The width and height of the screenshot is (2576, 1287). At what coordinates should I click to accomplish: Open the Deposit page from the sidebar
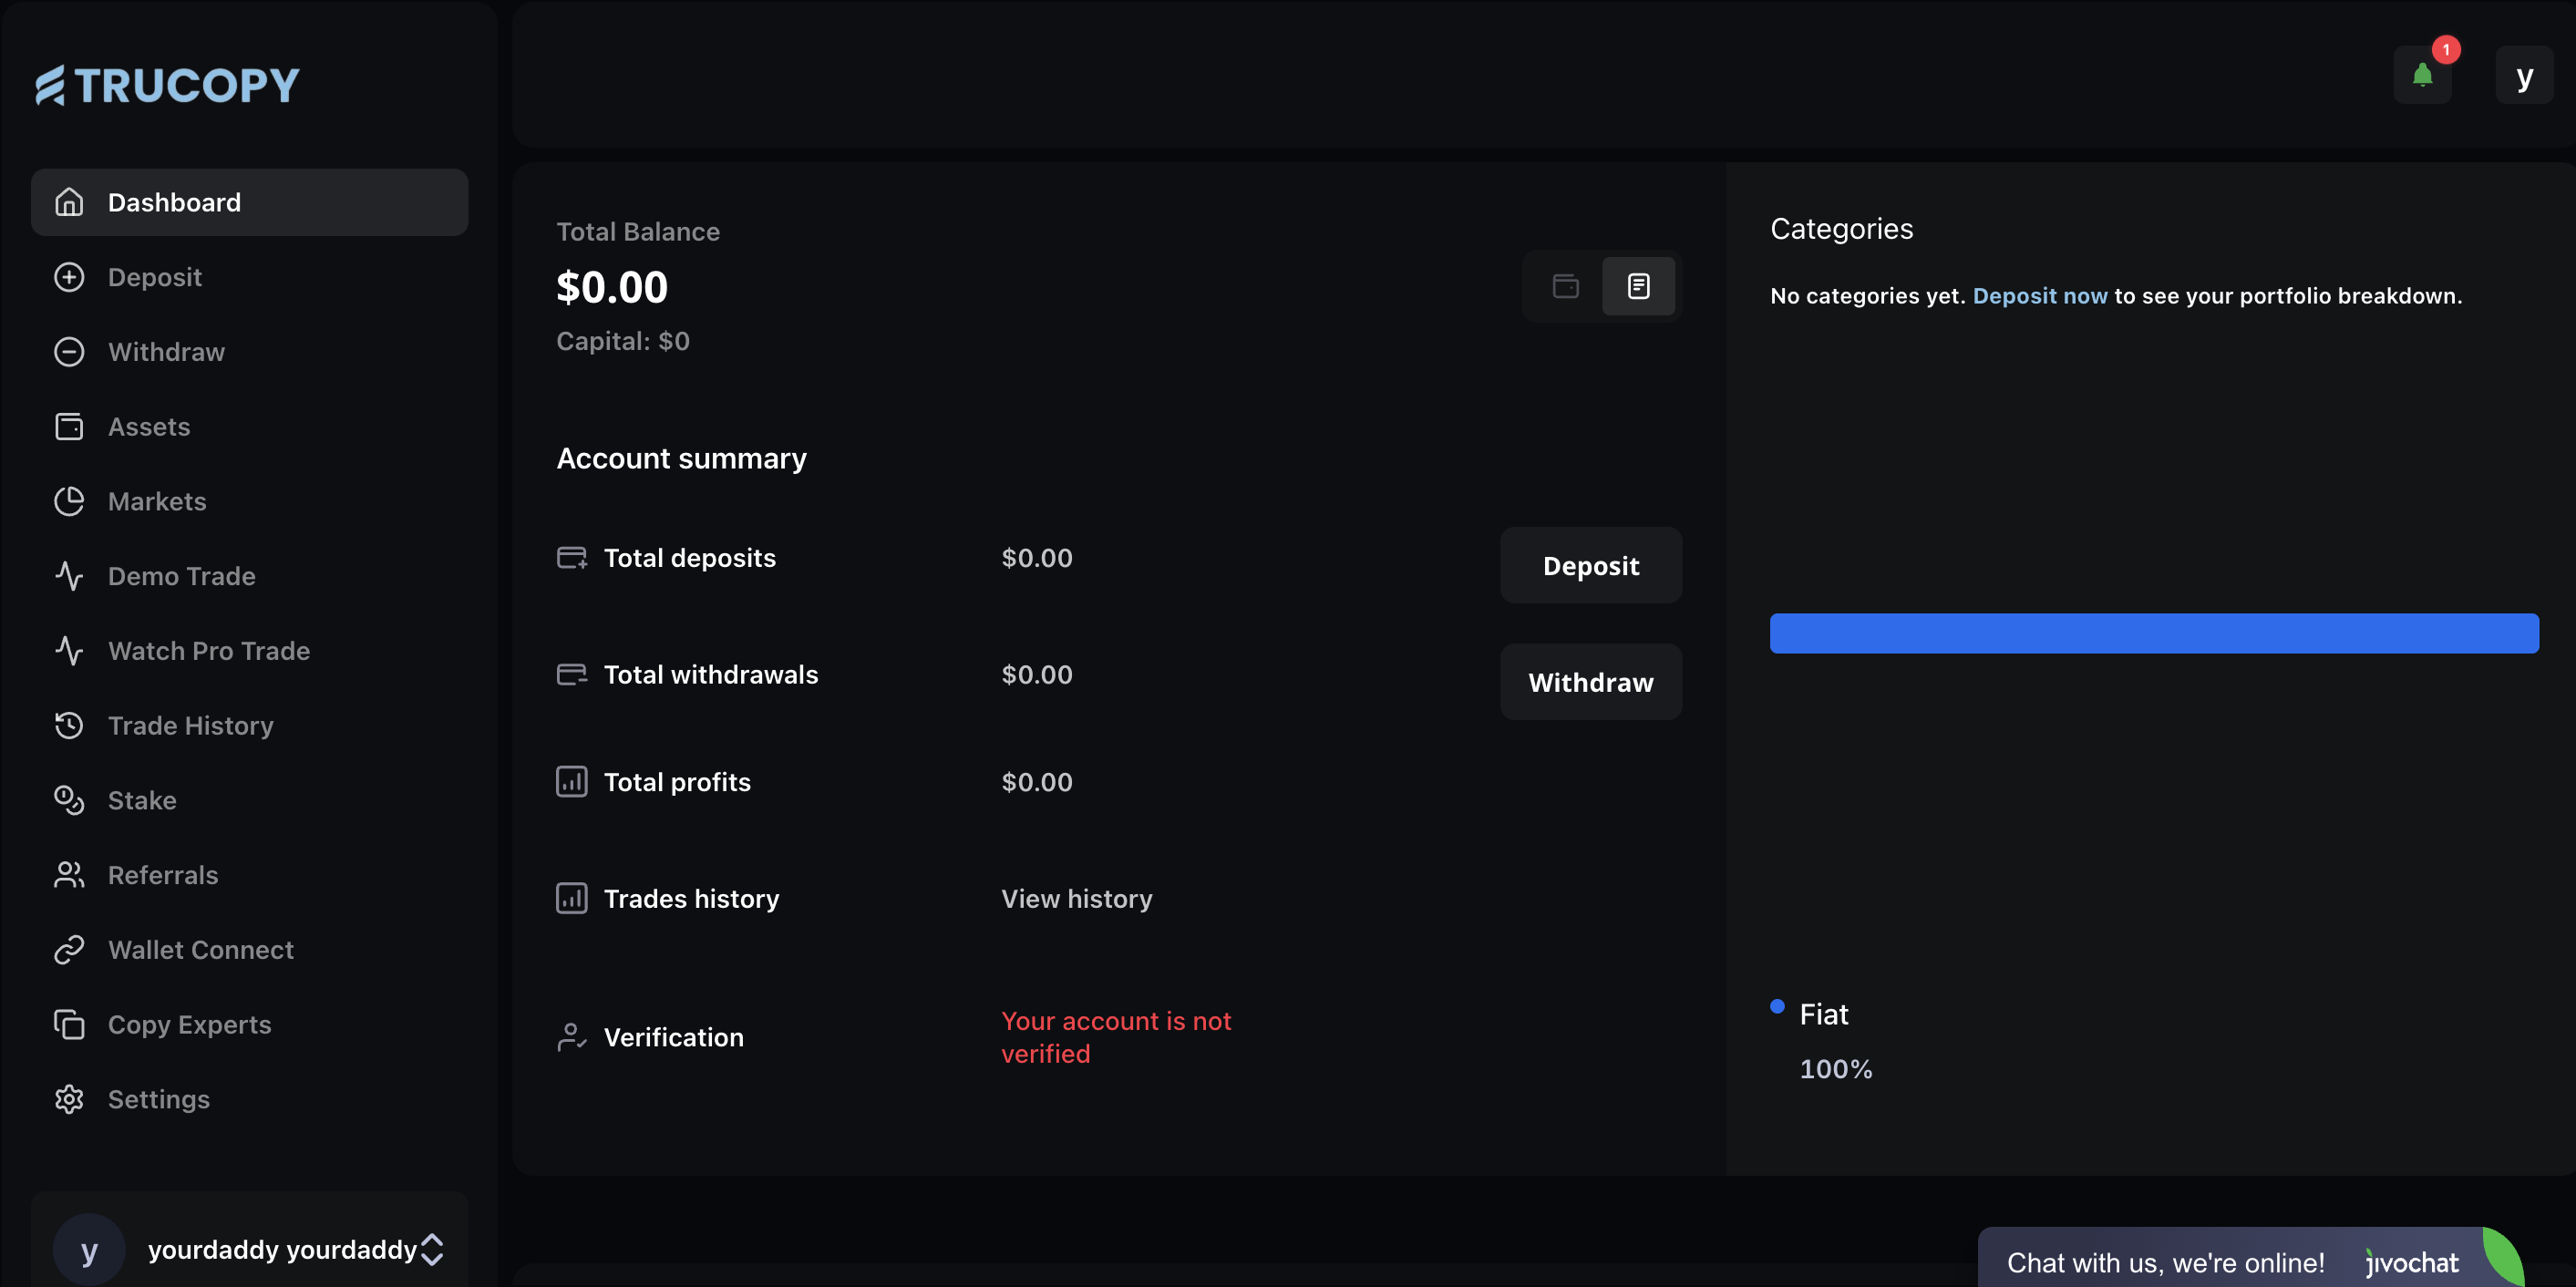click(x=154, y=277)
